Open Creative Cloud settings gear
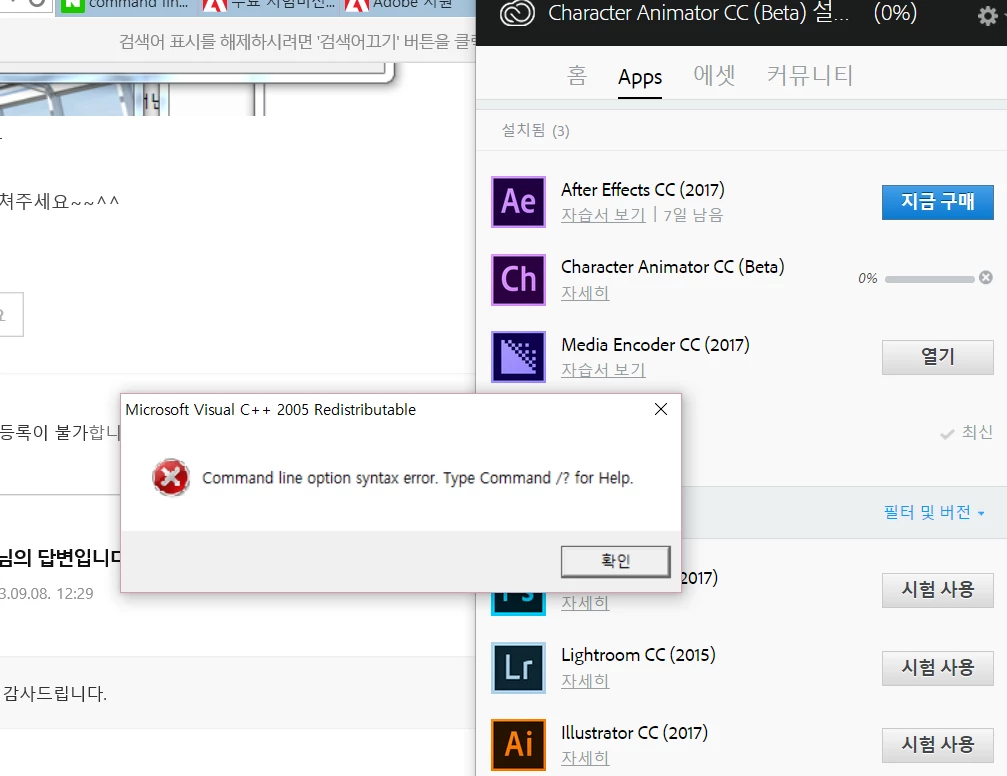Image resolution: width=1007 pixels, height=776 pixels. tap(987, 15)
